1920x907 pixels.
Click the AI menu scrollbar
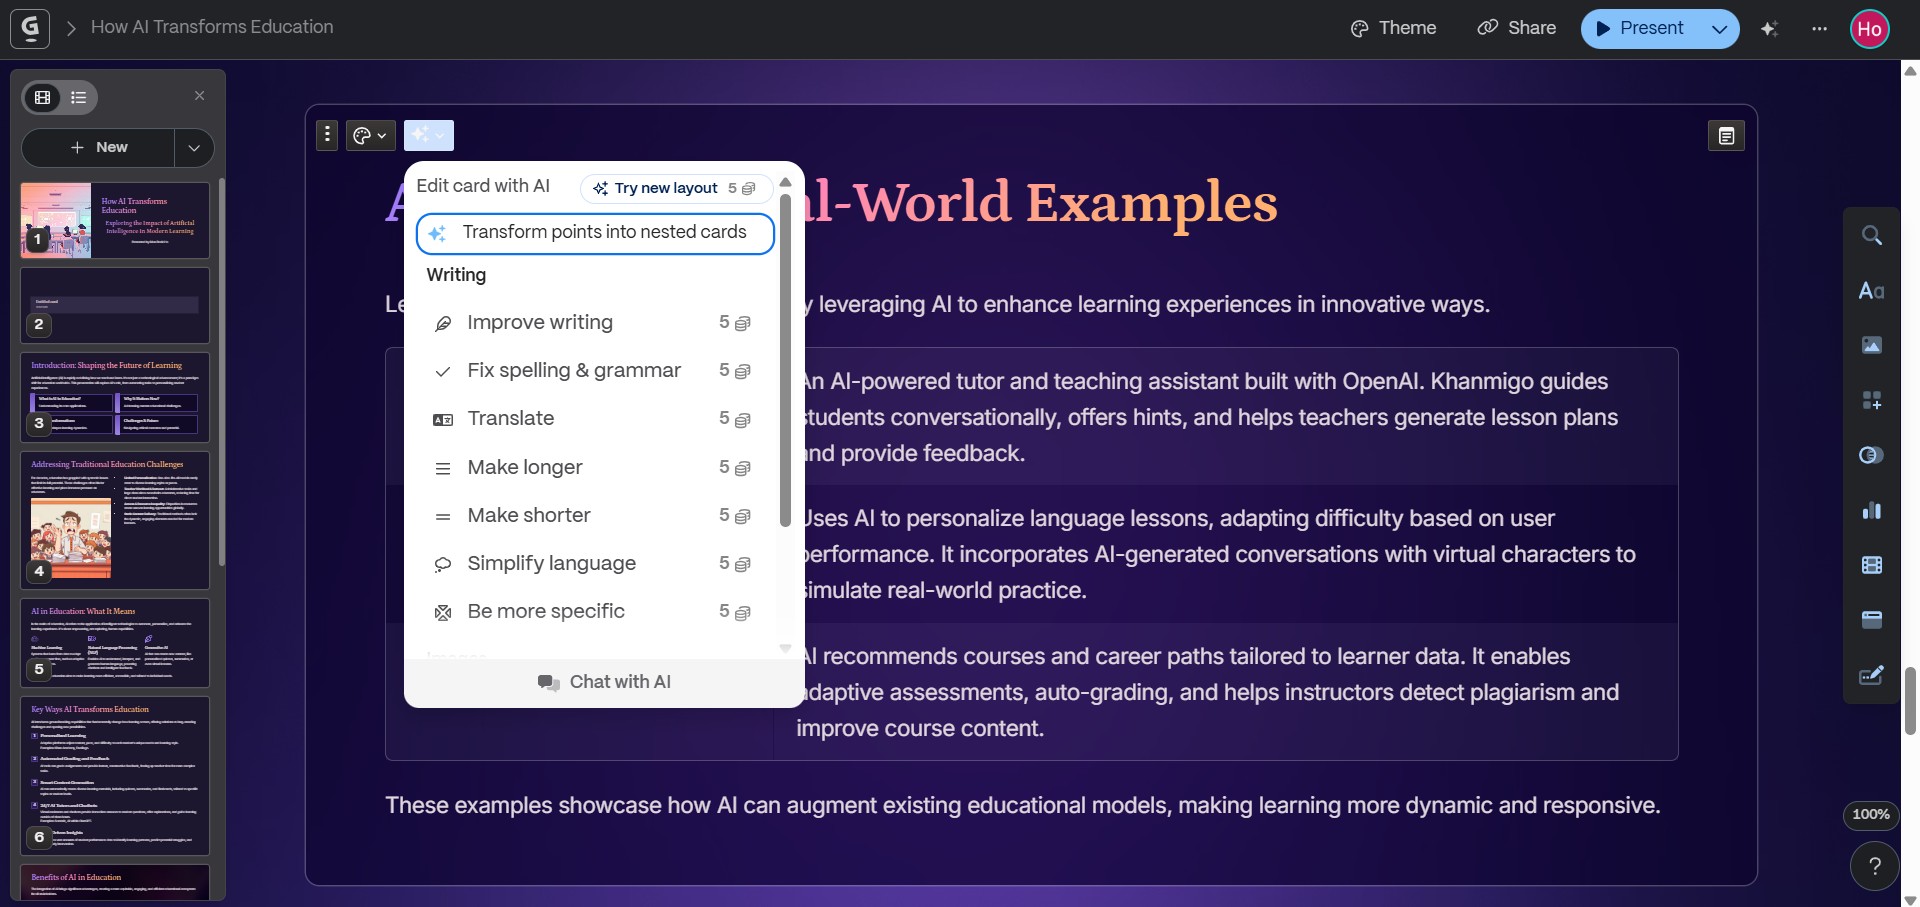click(785, 360)
